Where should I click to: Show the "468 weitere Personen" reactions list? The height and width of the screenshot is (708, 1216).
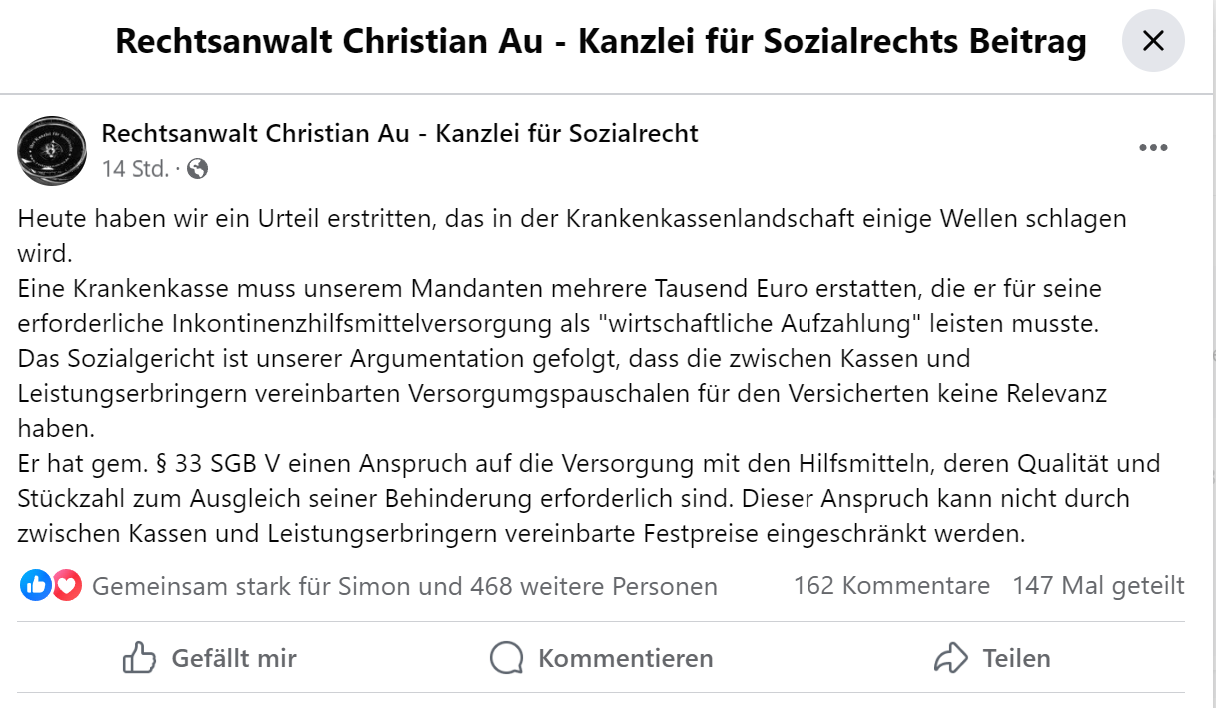coord(593,586)
